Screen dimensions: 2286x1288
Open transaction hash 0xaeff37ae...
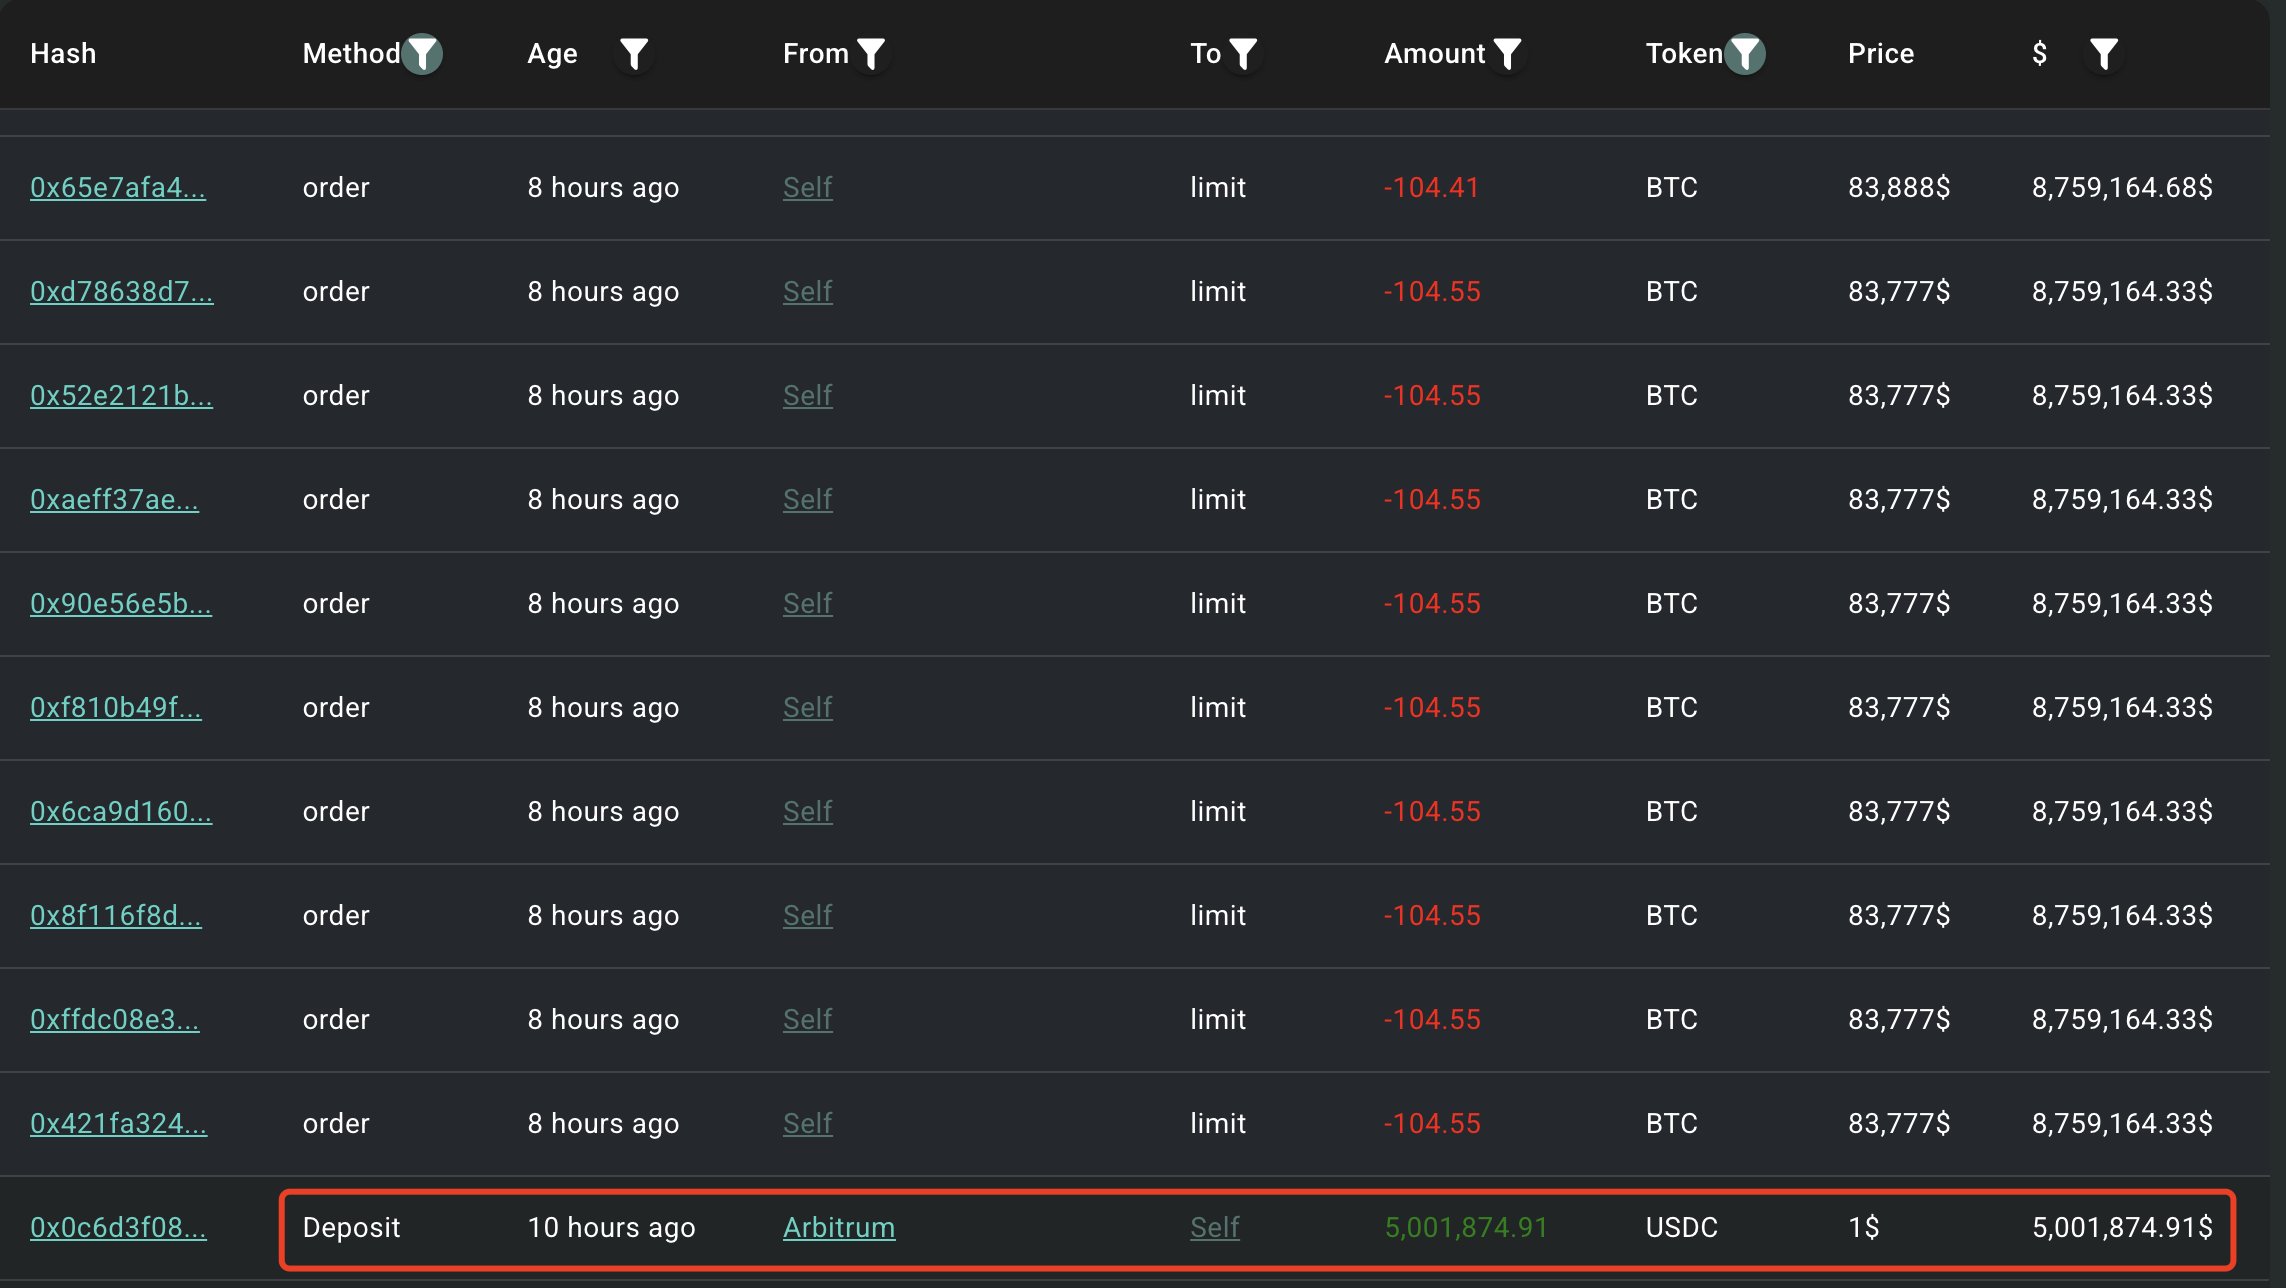click(x=114, y=500)
